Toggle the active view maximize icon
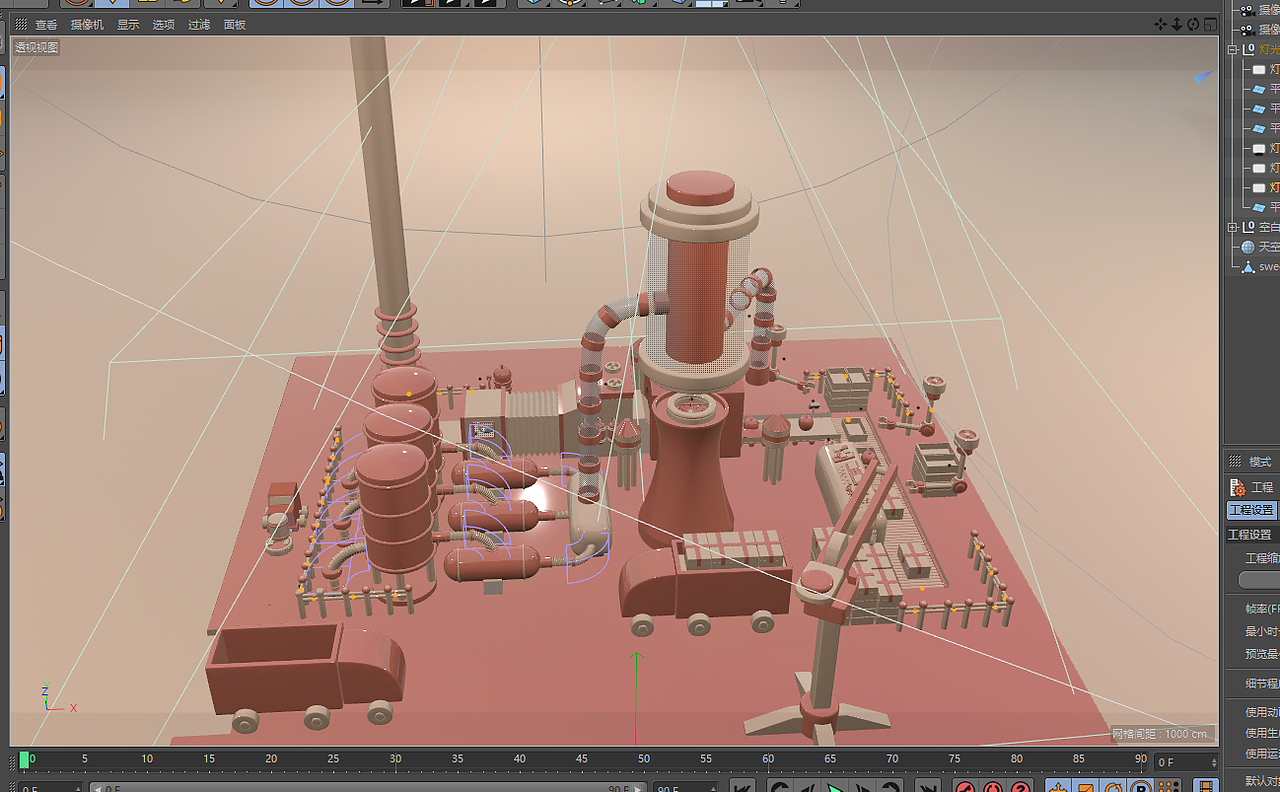The image size is (1280, 792). coord(1210,24)
